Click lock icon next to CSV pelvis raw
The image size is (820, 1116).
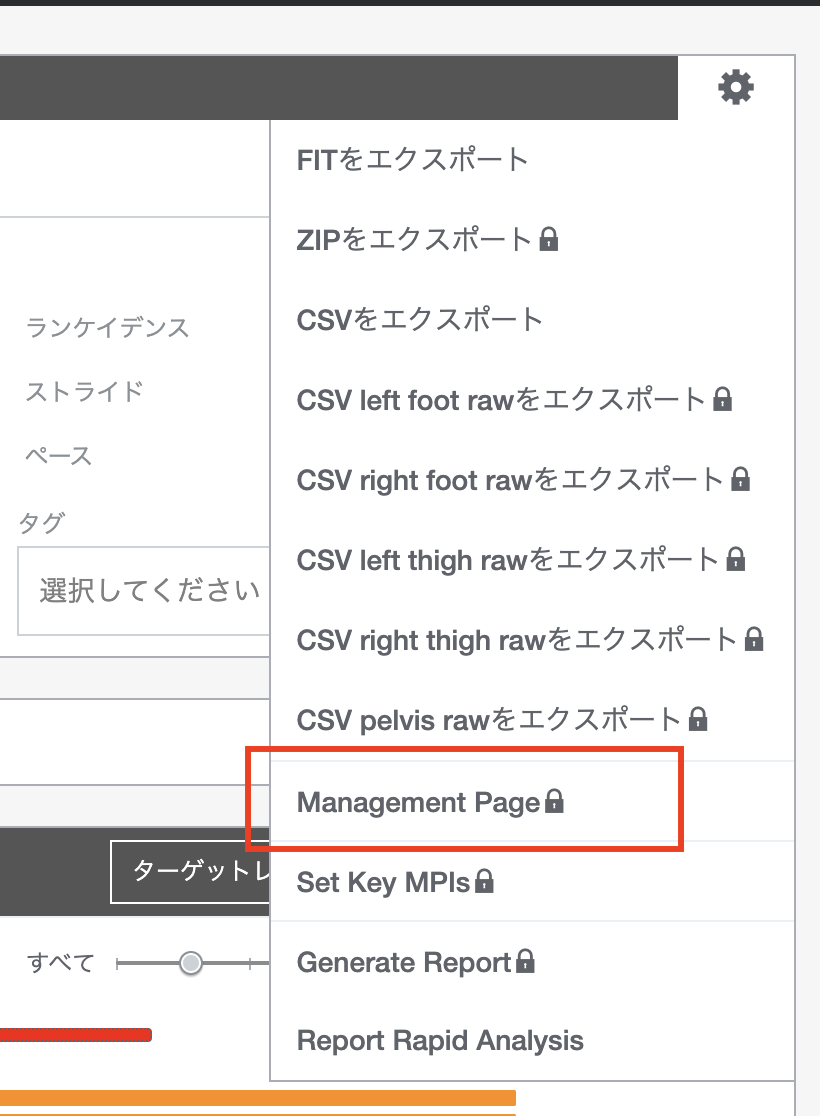698,718
